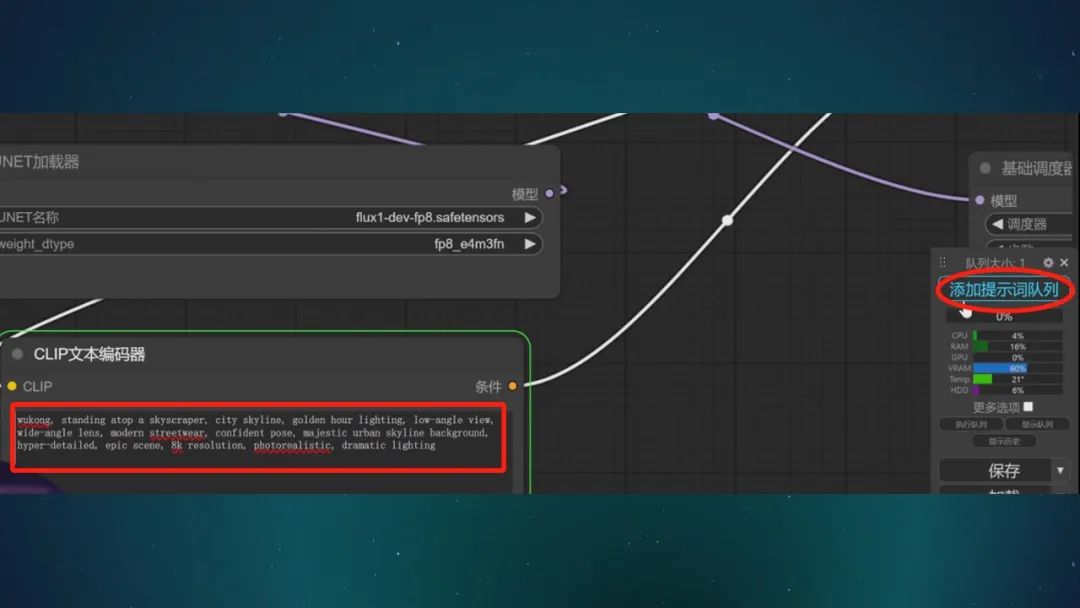Click the orange 条件 output dot
Viewport: 1080px width, 608px height.
click(x=512, y=386)
